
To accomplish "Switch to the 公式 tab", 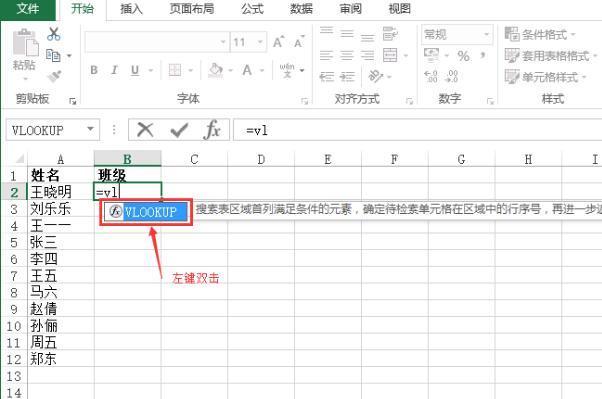I will [x=252, y=8].
